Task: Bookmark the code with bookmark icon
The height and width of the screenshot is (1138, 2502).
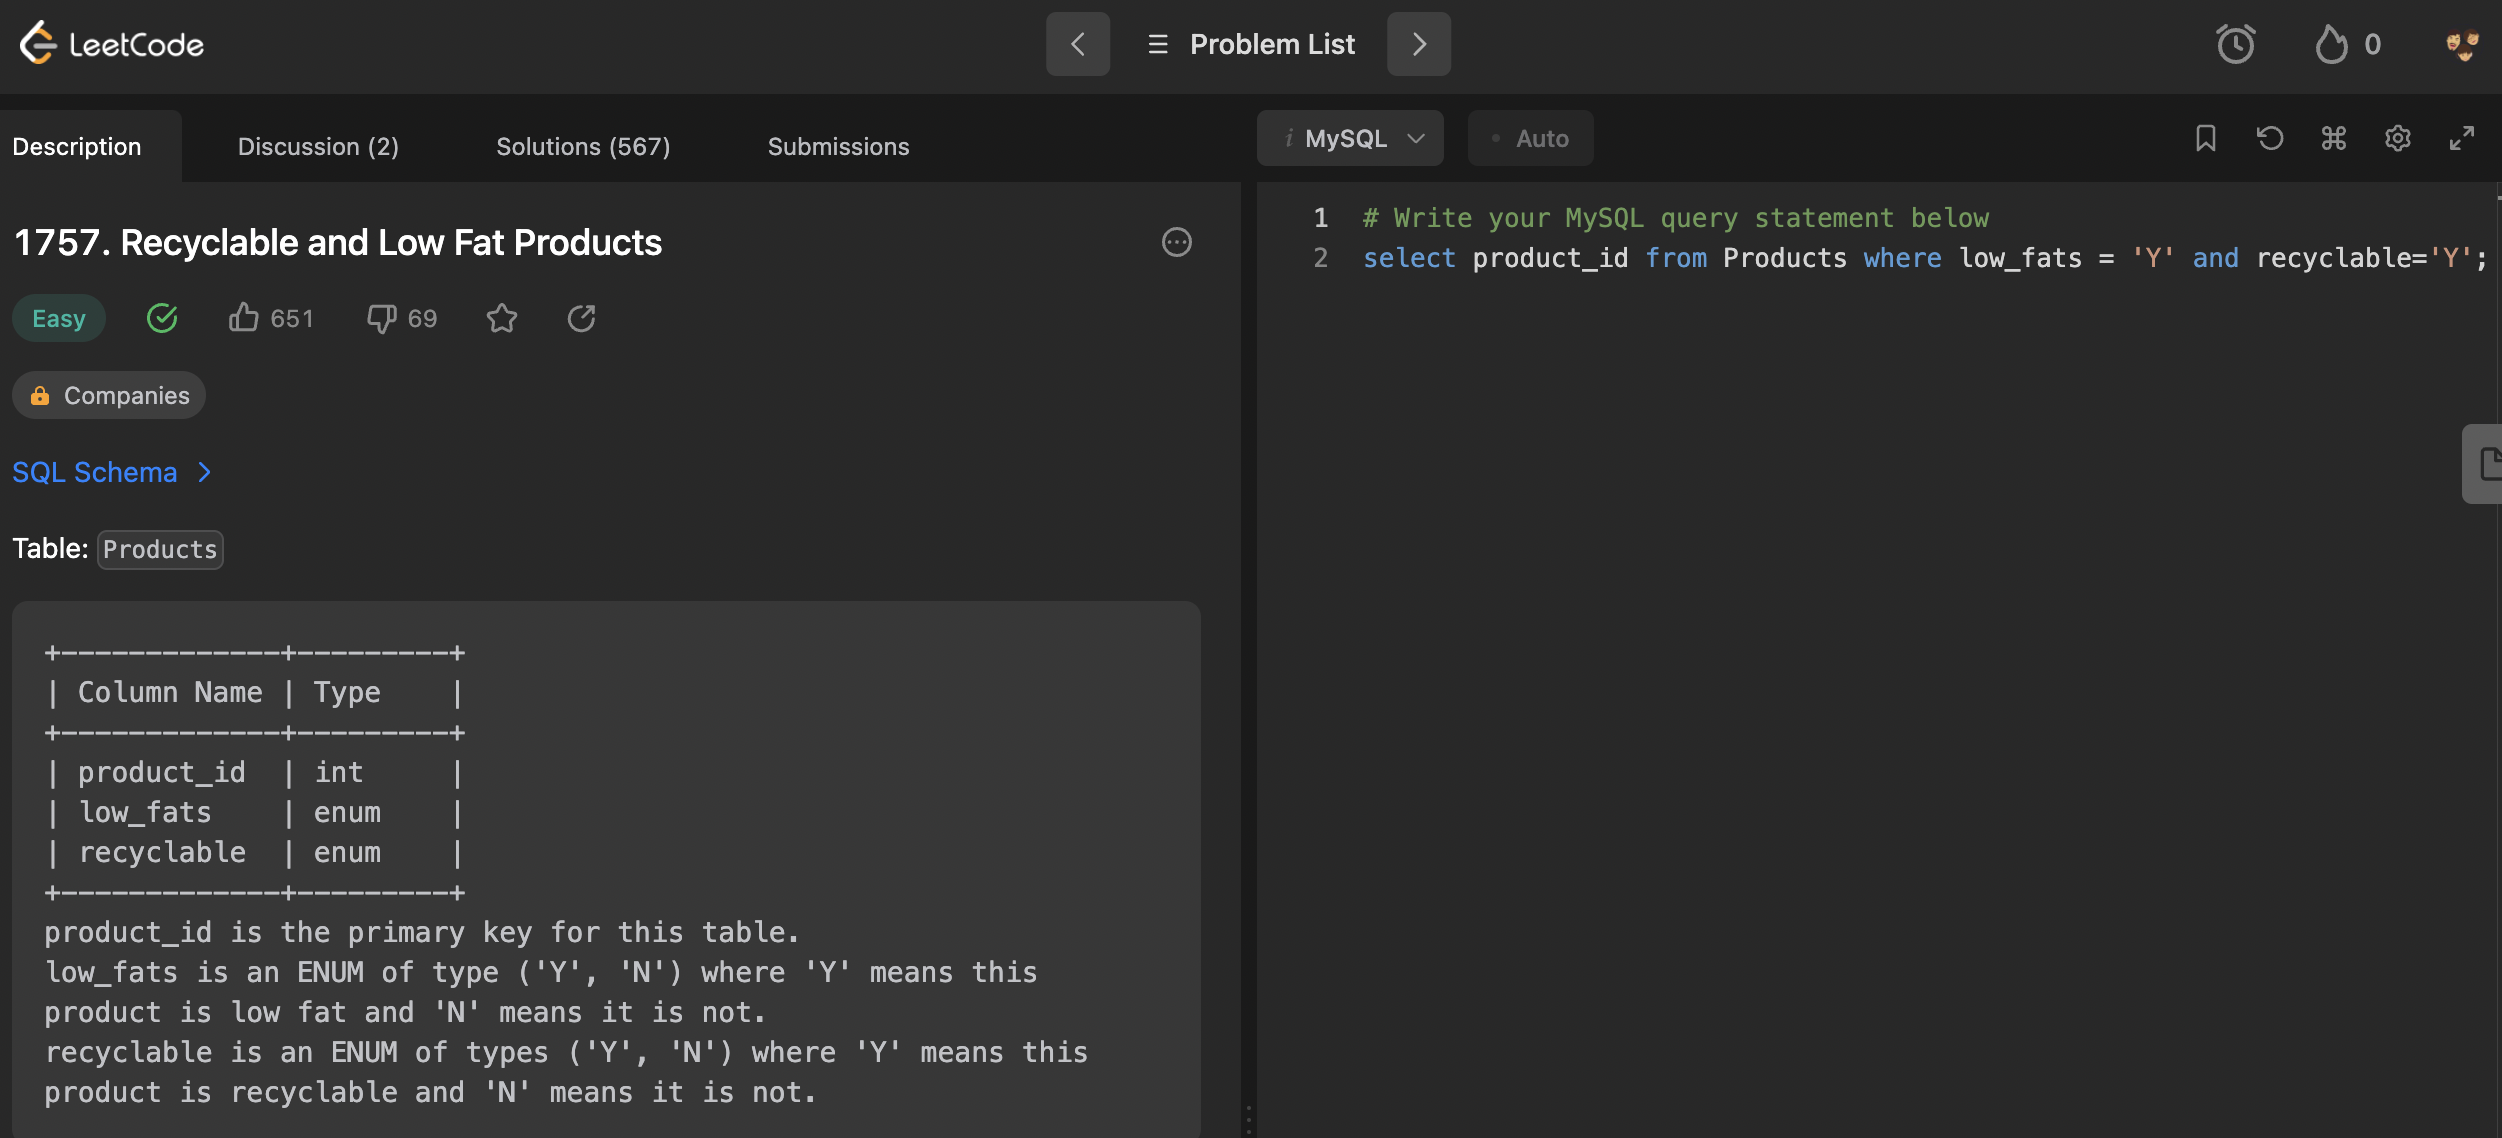Action: click(2205, 138)
